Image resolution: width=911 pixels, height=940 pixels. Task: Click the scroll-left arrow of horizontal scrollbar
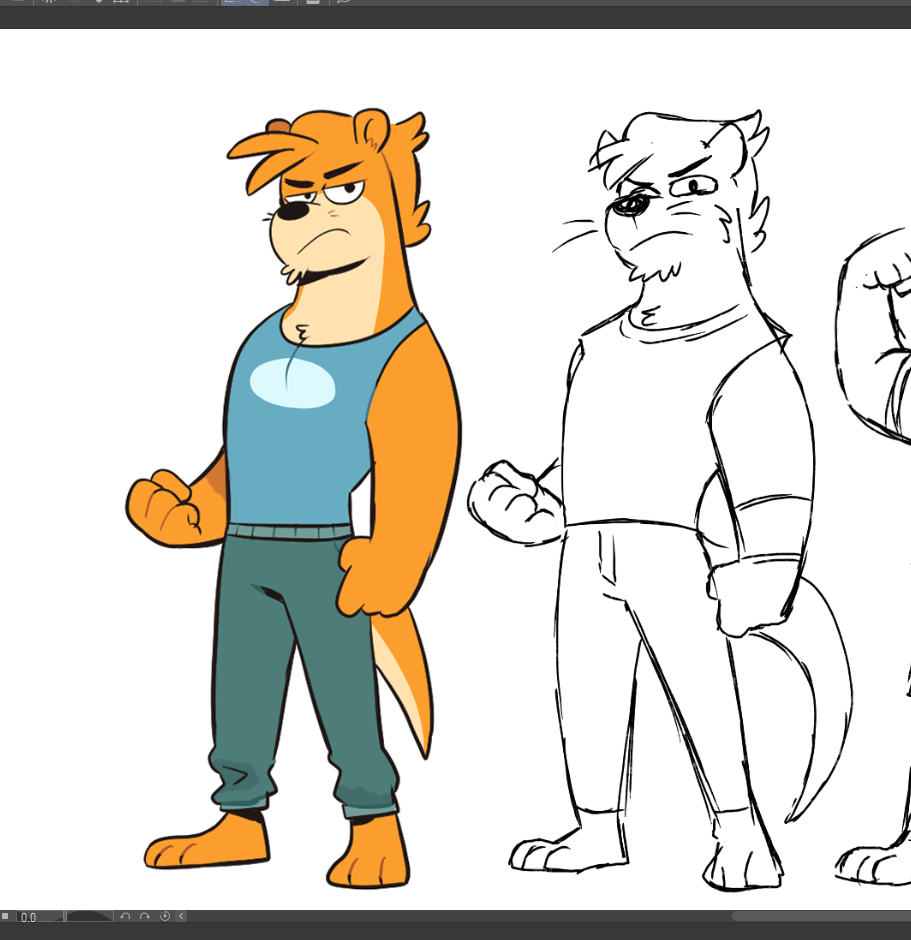tap(181, 916)
